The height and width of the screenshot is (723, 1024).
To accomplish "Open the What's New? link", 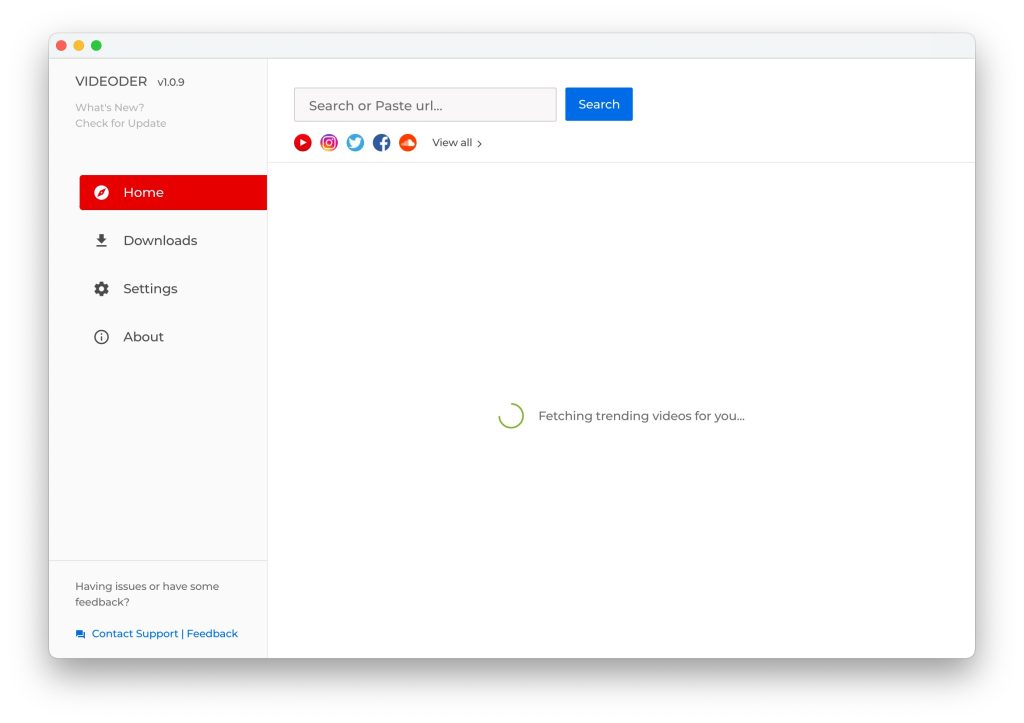I will tap(110, 107).
